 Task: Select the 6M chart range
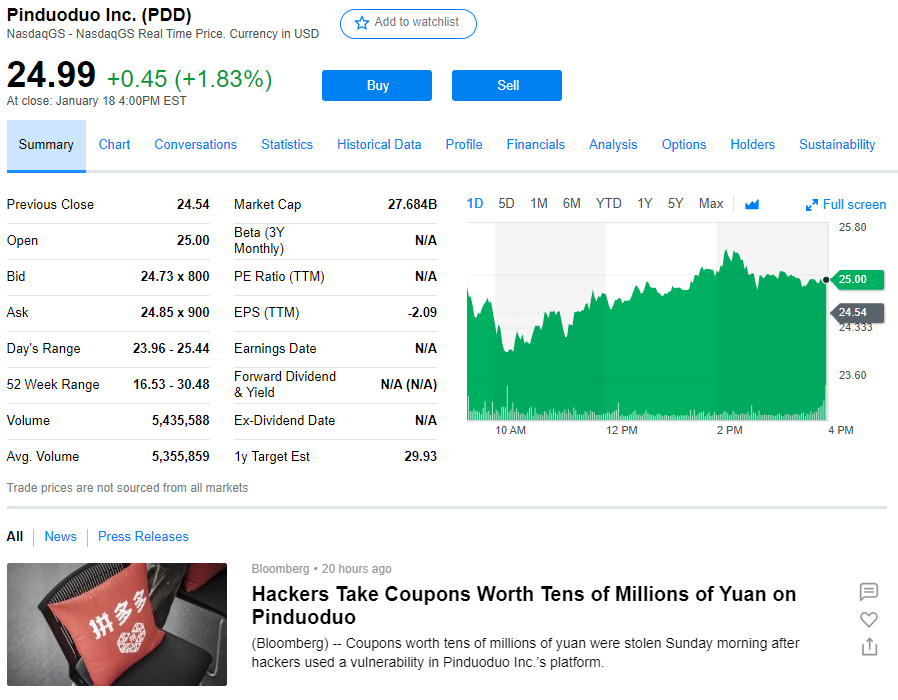click(572, 204)
